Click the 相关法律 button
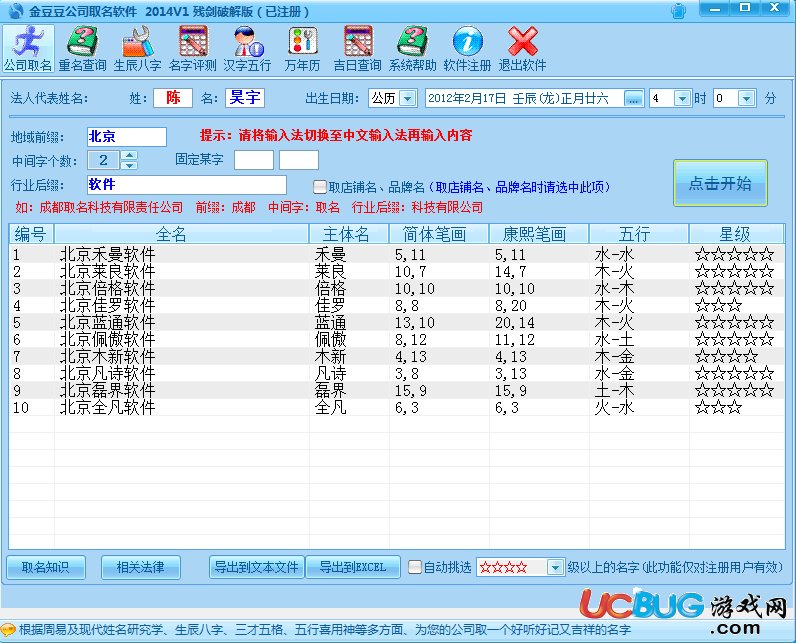Viewport: 796px width, 643px height. point(141,567)
